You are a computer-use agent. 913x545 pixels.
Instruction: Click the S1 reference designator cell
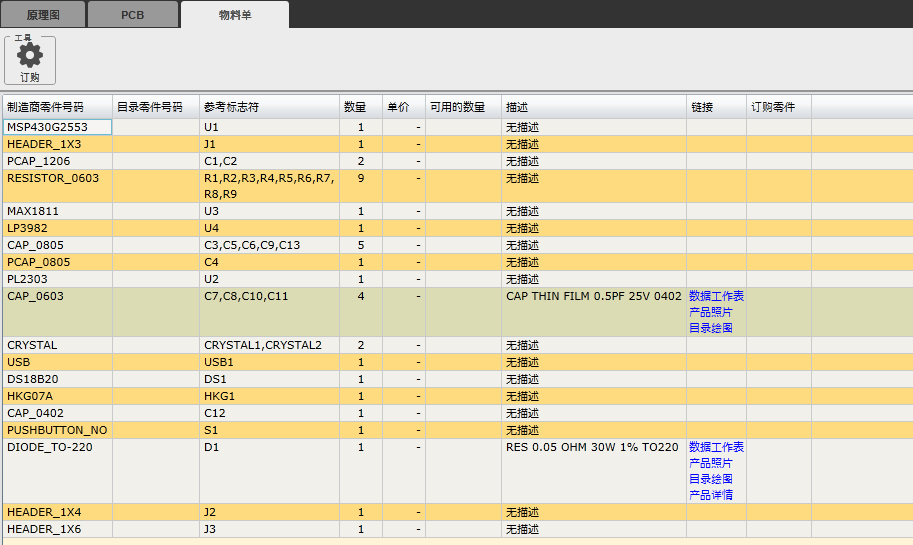point(270,430)
